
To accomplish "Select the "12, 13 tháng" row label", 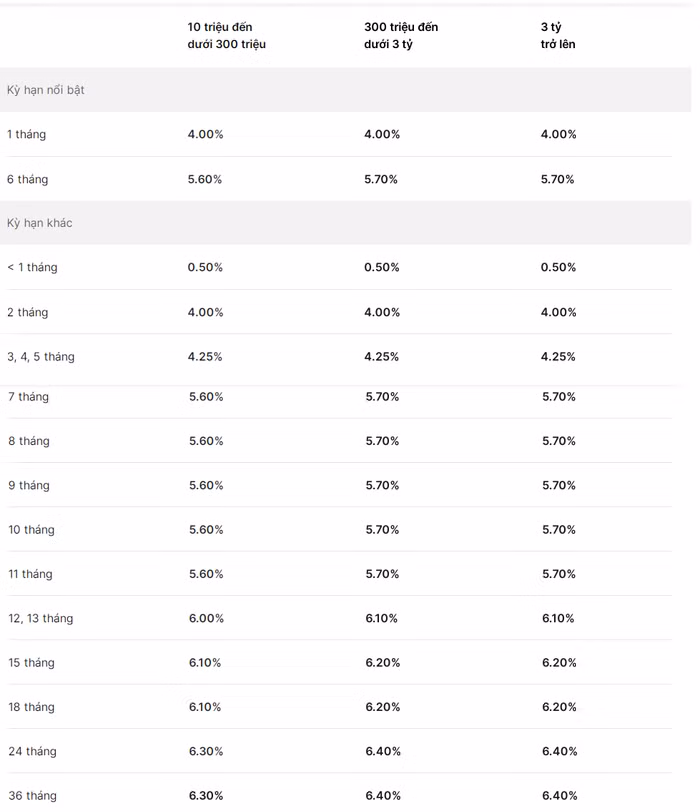I will click(41, 618).
